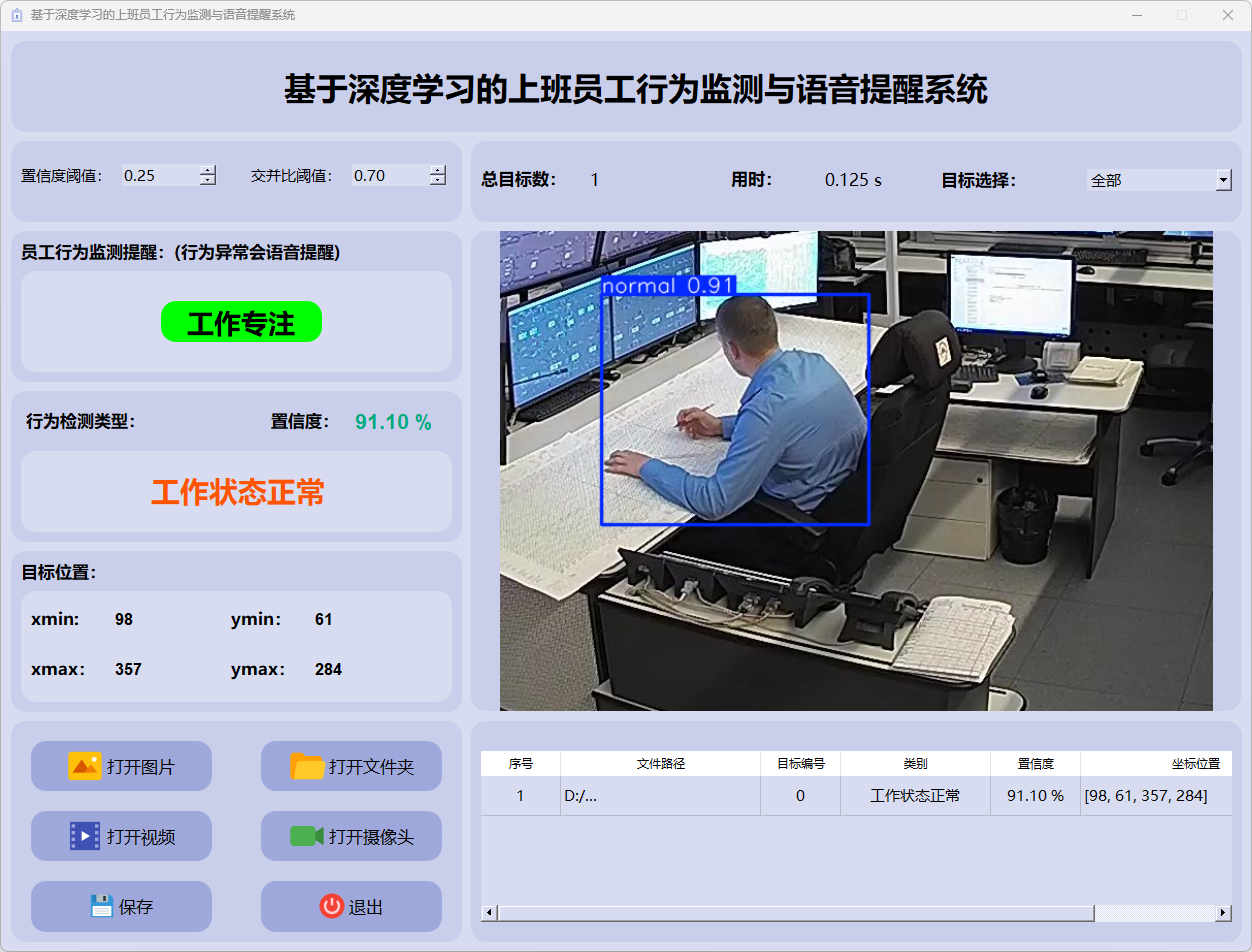Increase the 交并比阈值 value with up arrow
1252x952 pixels.
[438, 170]
